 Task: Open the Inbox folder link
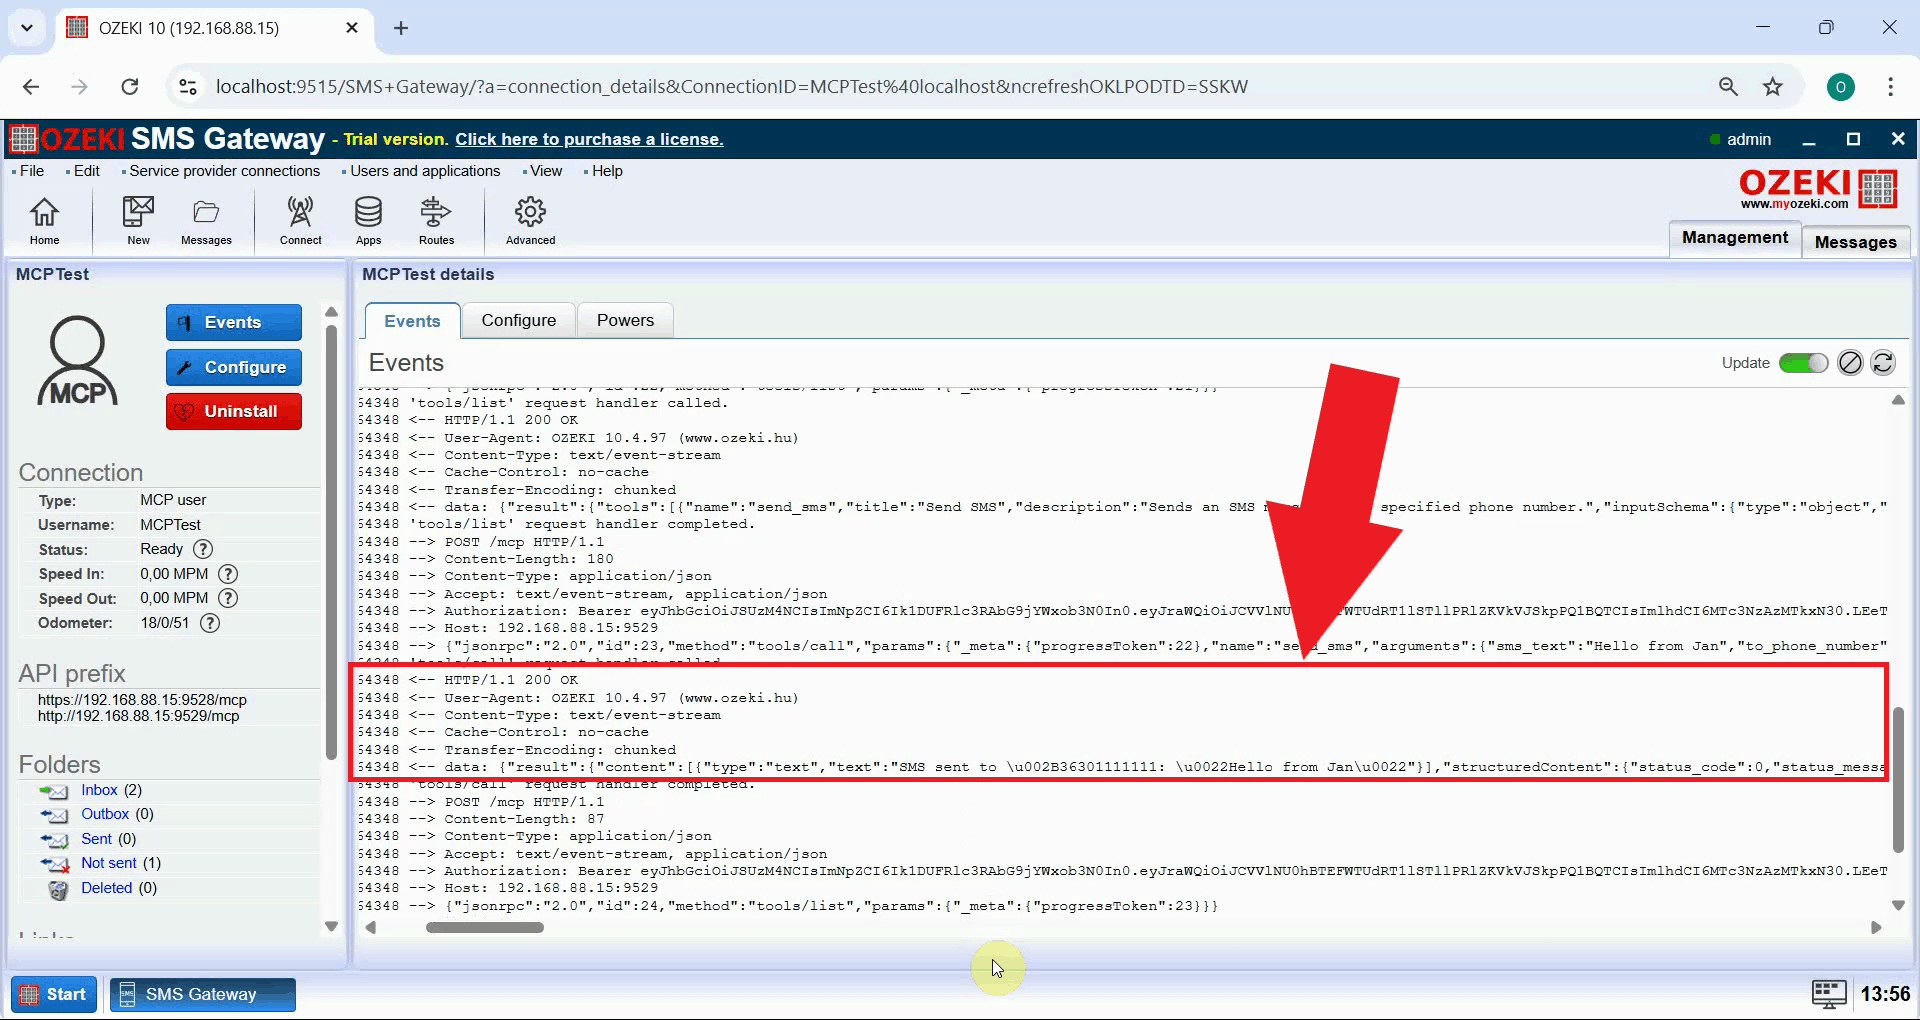(x=99, y=790)
